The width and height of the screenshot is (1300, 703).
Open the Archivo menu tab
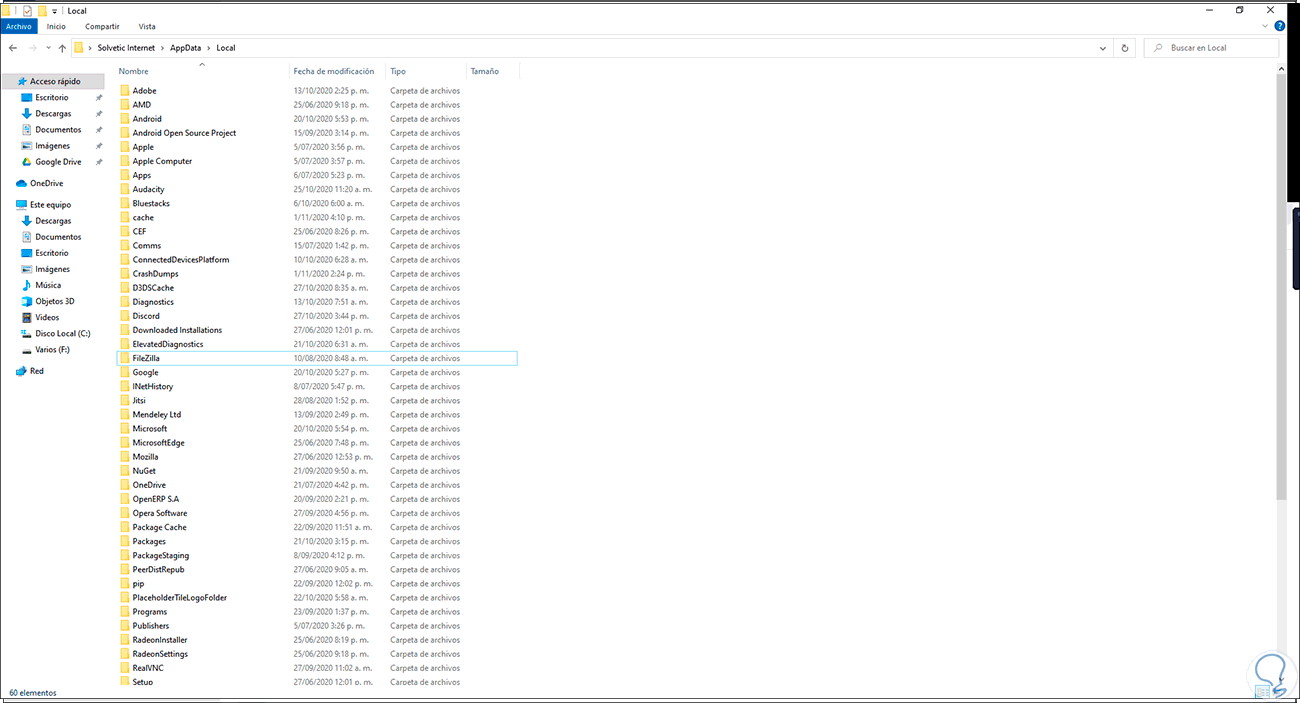(x=19, y=27)
